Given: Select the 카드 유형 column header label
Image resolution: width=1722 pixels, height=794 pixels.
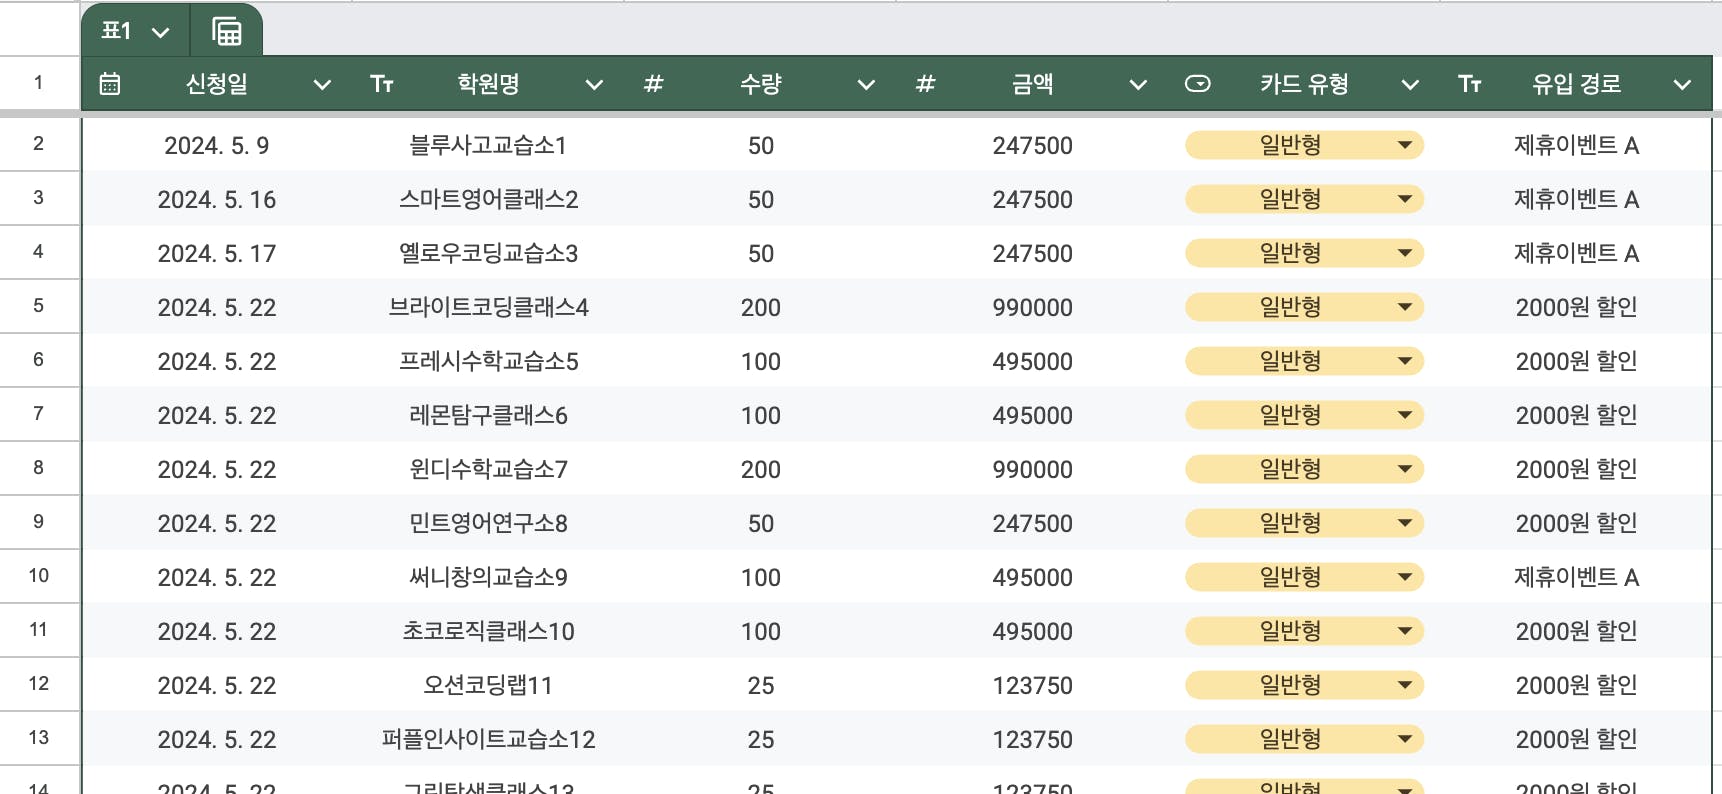Looking at the screenshot, I should tap(1304, 84).
